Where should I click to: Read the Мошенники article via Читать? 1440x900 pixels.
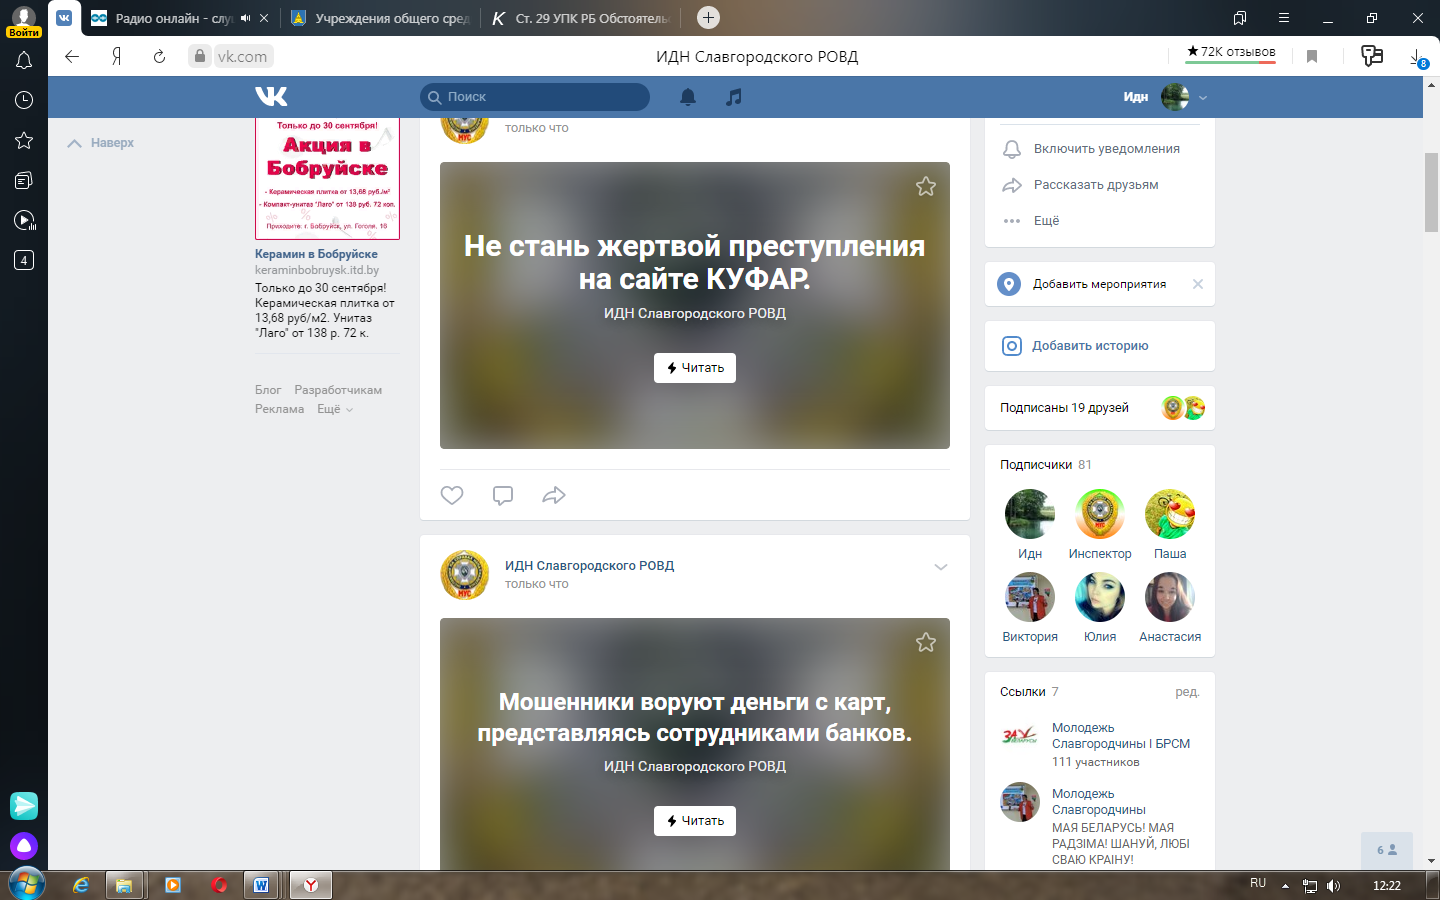[695, 821]
